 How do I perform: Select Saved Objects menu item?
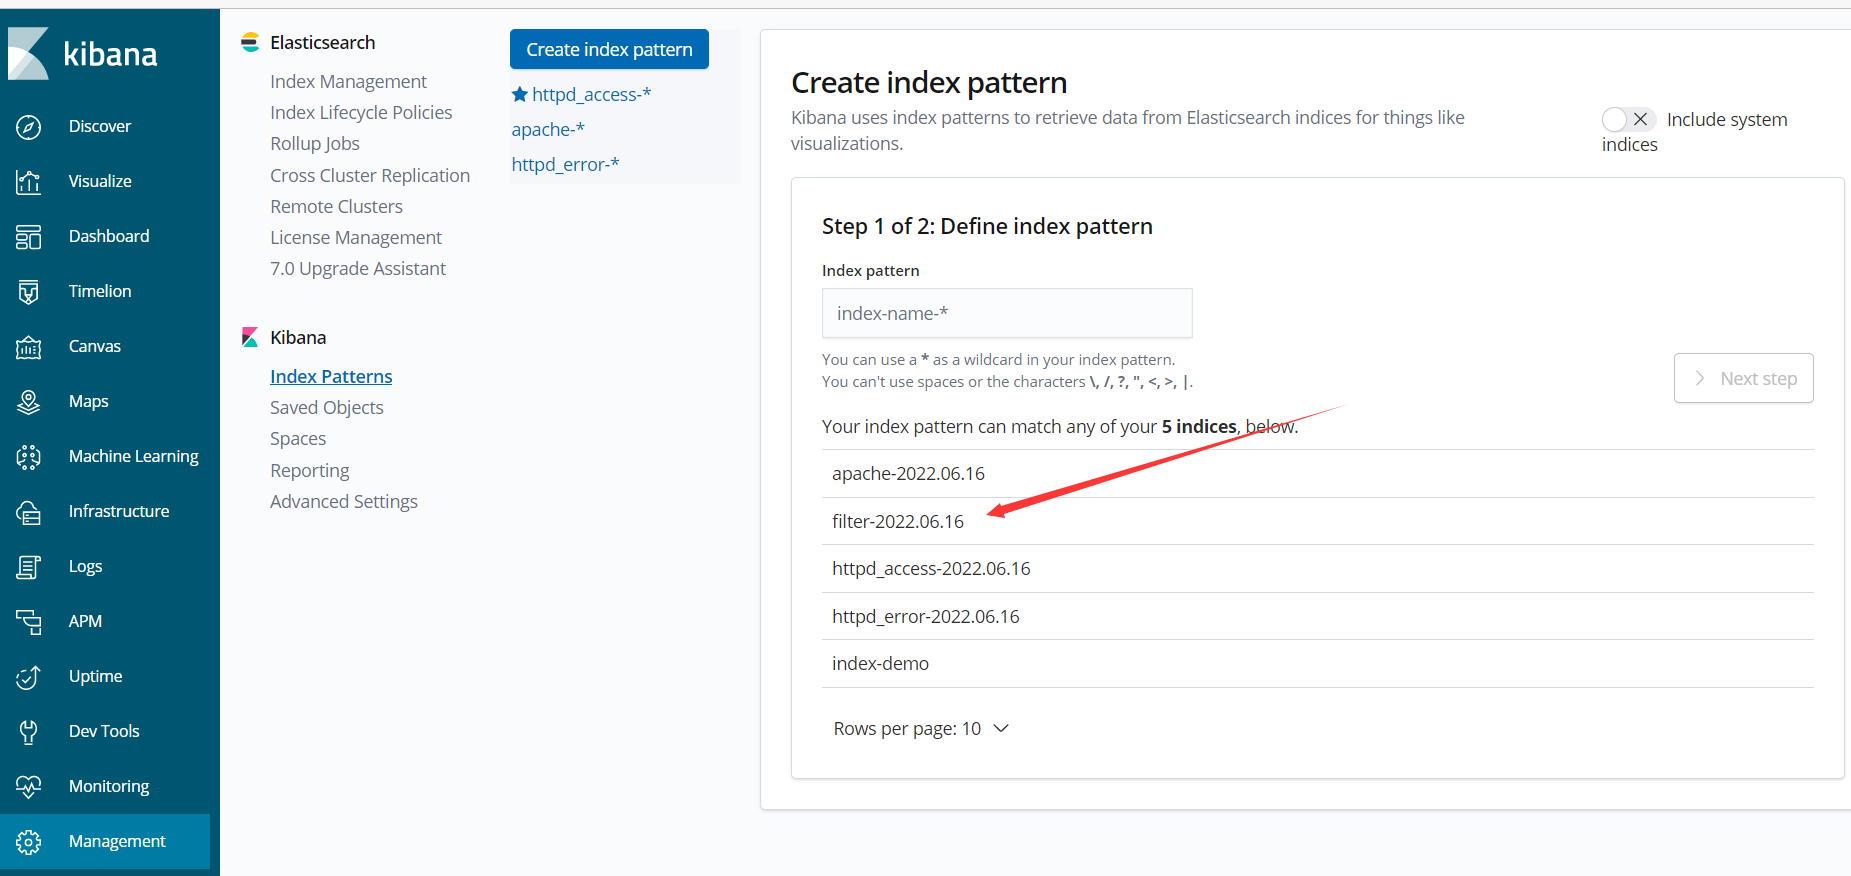pos(327,408)
